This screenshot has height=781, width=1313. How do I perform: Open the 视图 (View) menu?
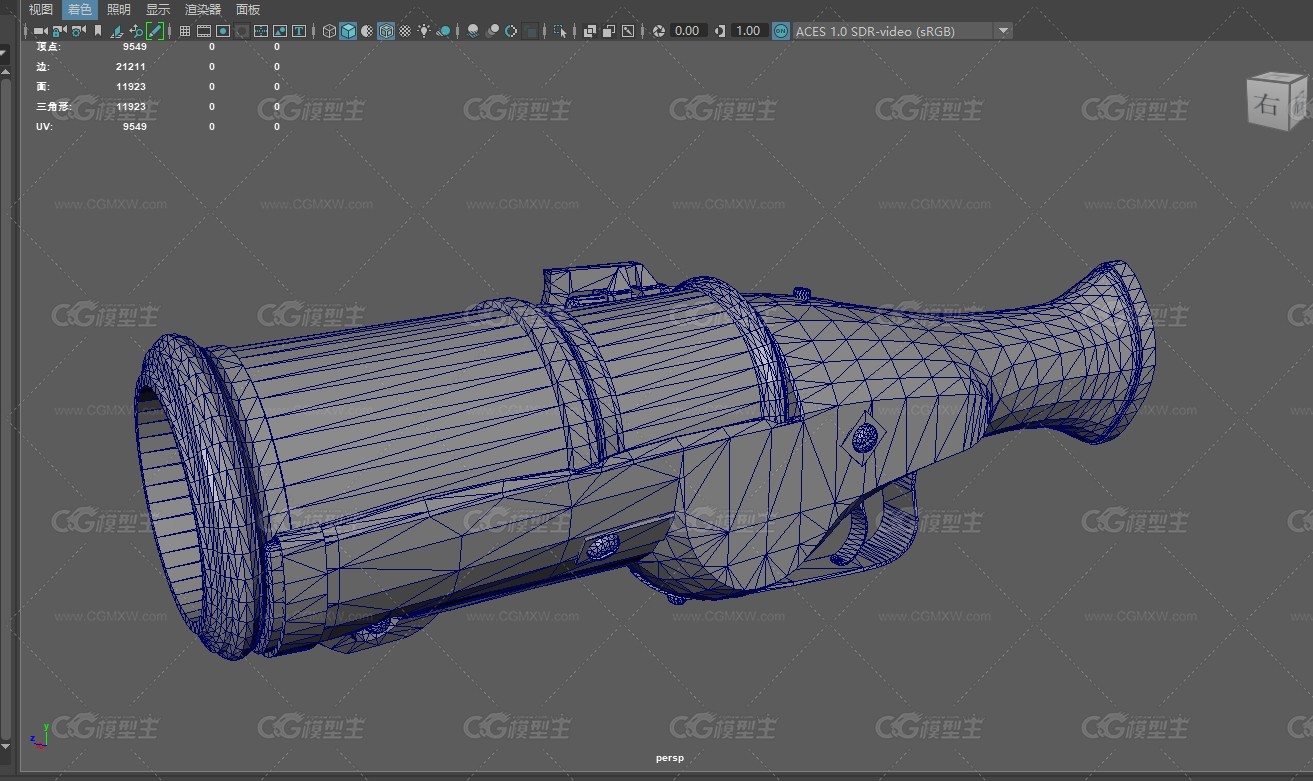[41, 9]
